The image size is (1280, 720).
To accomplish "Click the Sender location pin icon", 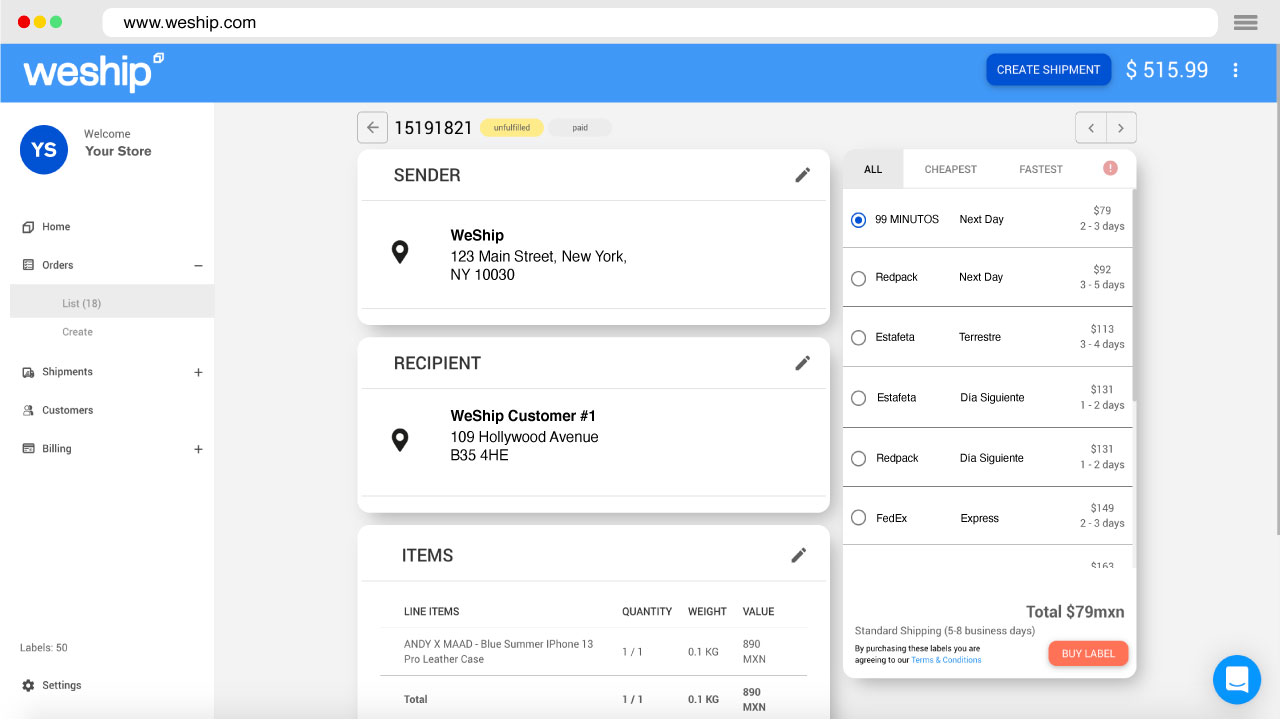I will [400, 252].
